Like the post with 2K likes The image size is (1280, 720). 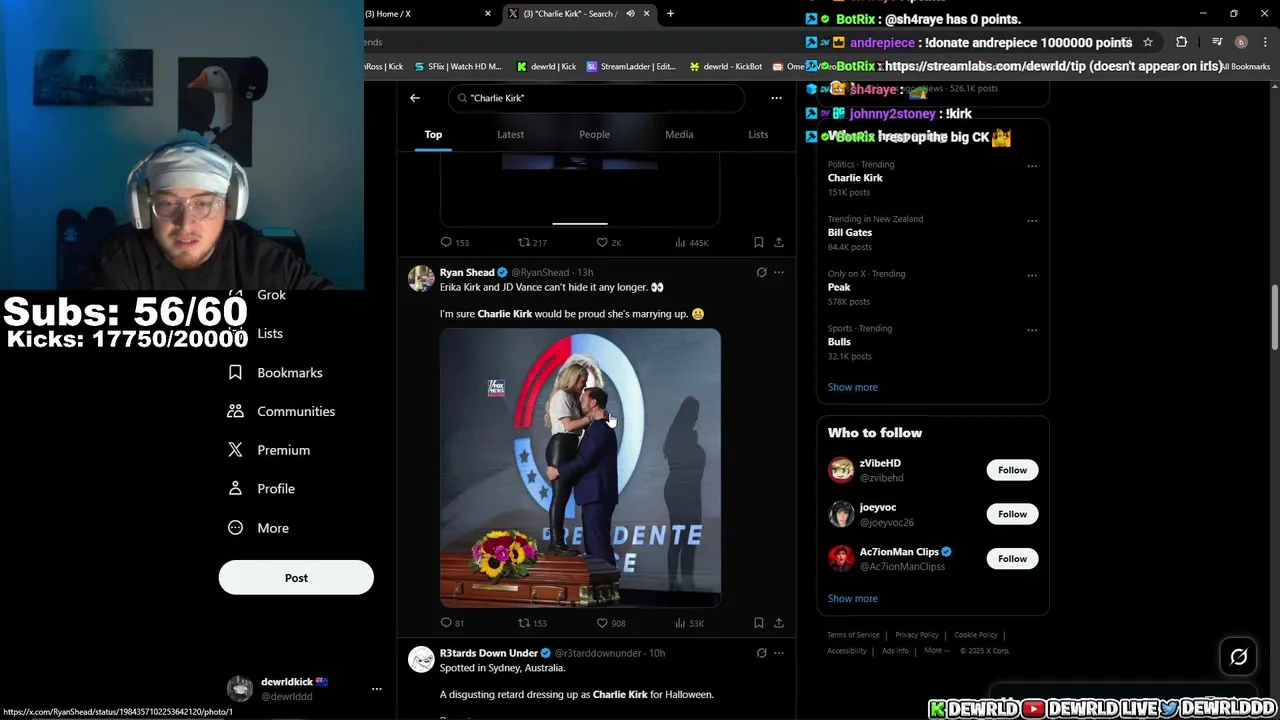[602, 242]
